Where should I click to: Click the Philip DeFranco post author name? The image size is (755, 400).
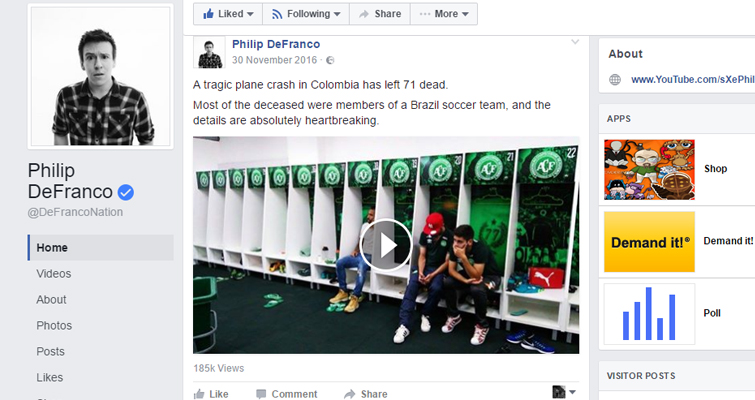pos(276,44)
